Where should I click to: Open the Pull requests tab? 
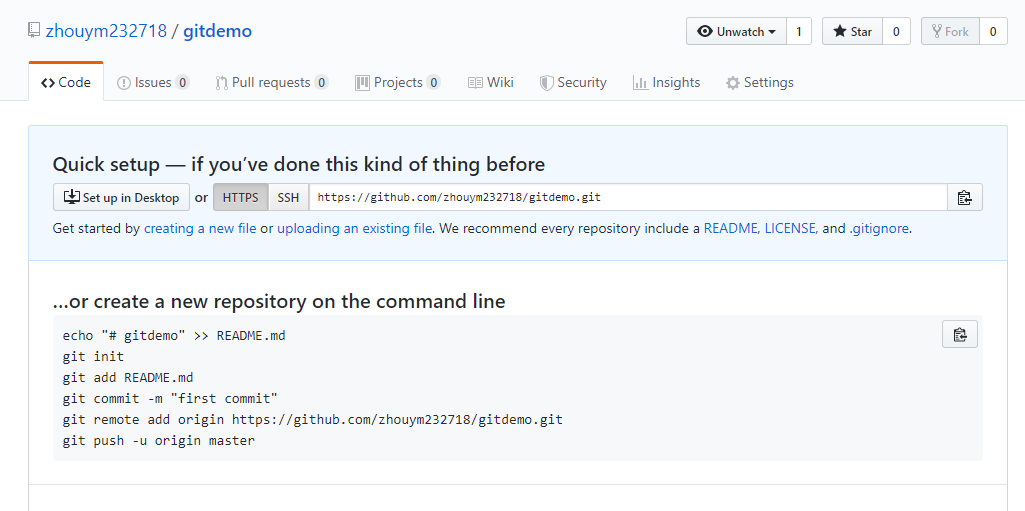271,82
